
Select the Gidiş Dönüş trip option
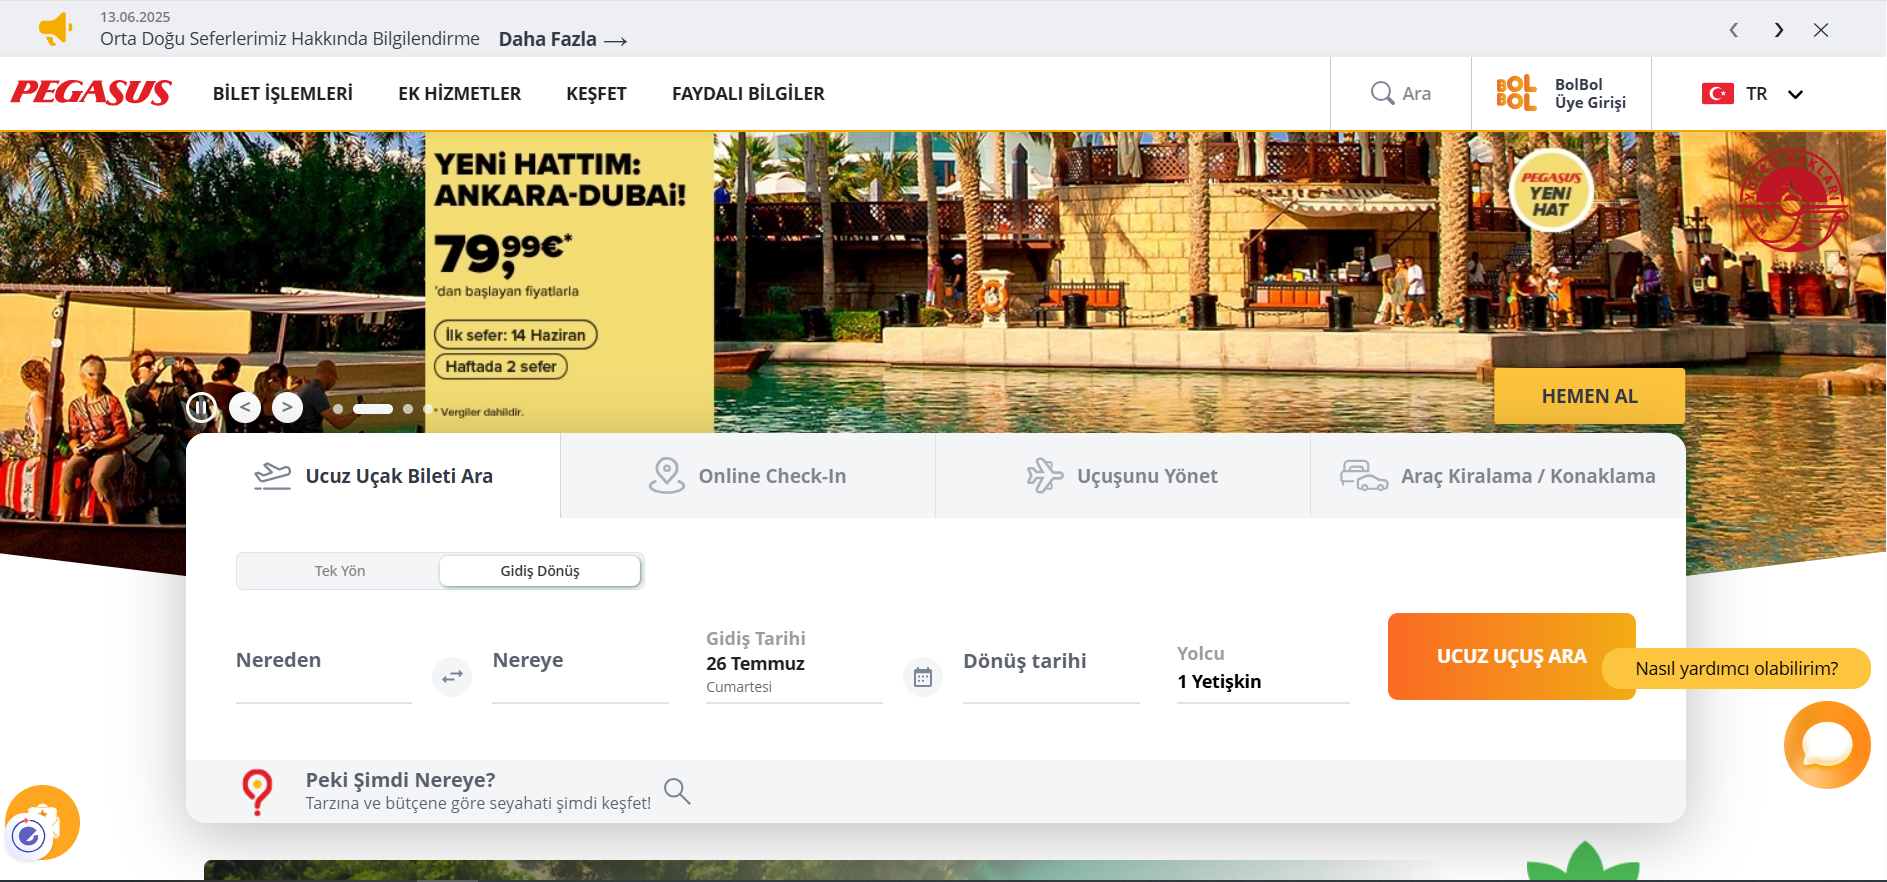pyautogui.click(x=540, y=571)
